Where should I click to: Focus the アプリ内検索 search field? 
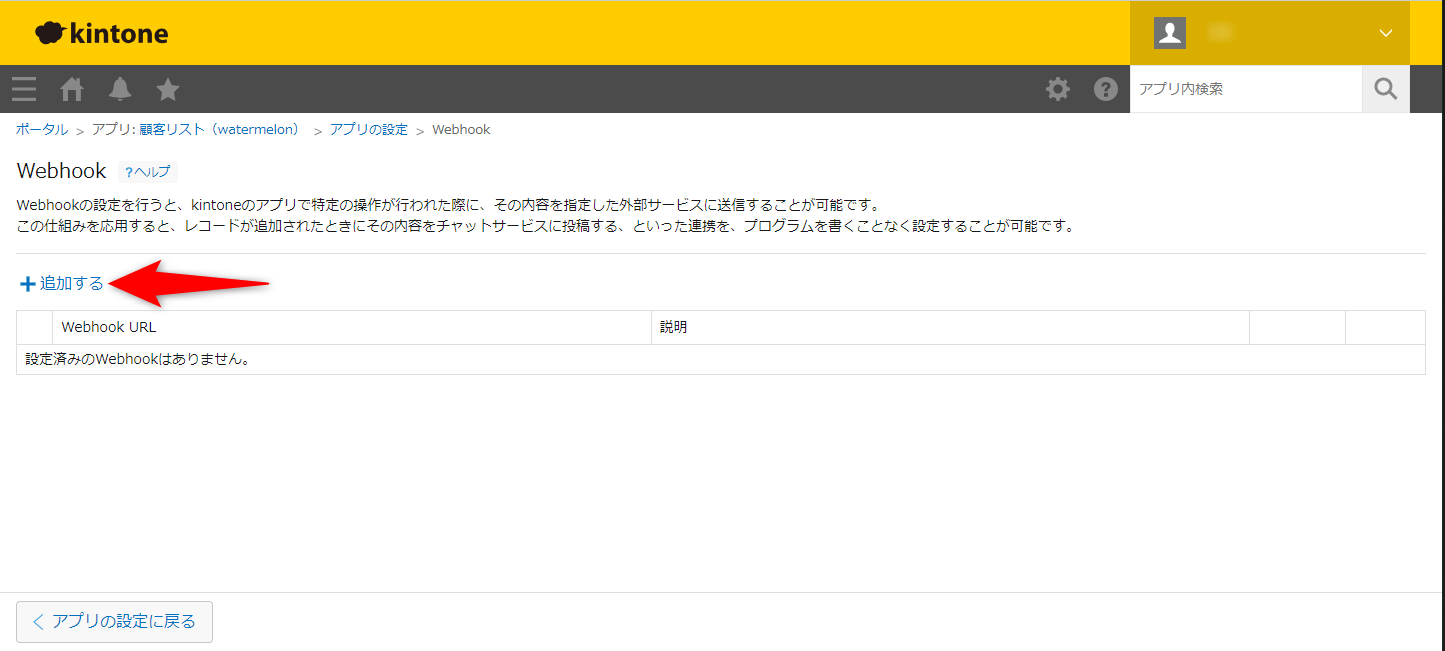(x=1245, y=89)
